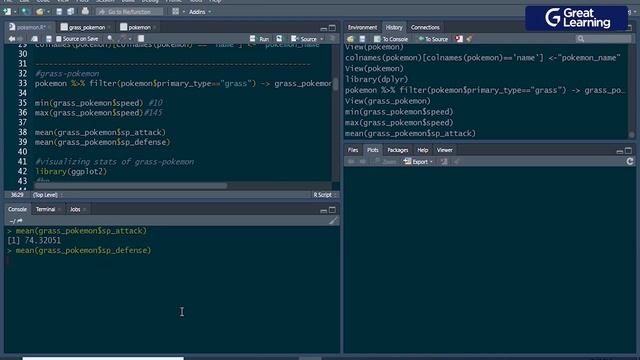This screenshot has width=640, height=360.
Task: Click the Run button
Action: click(x=260, y=39)
